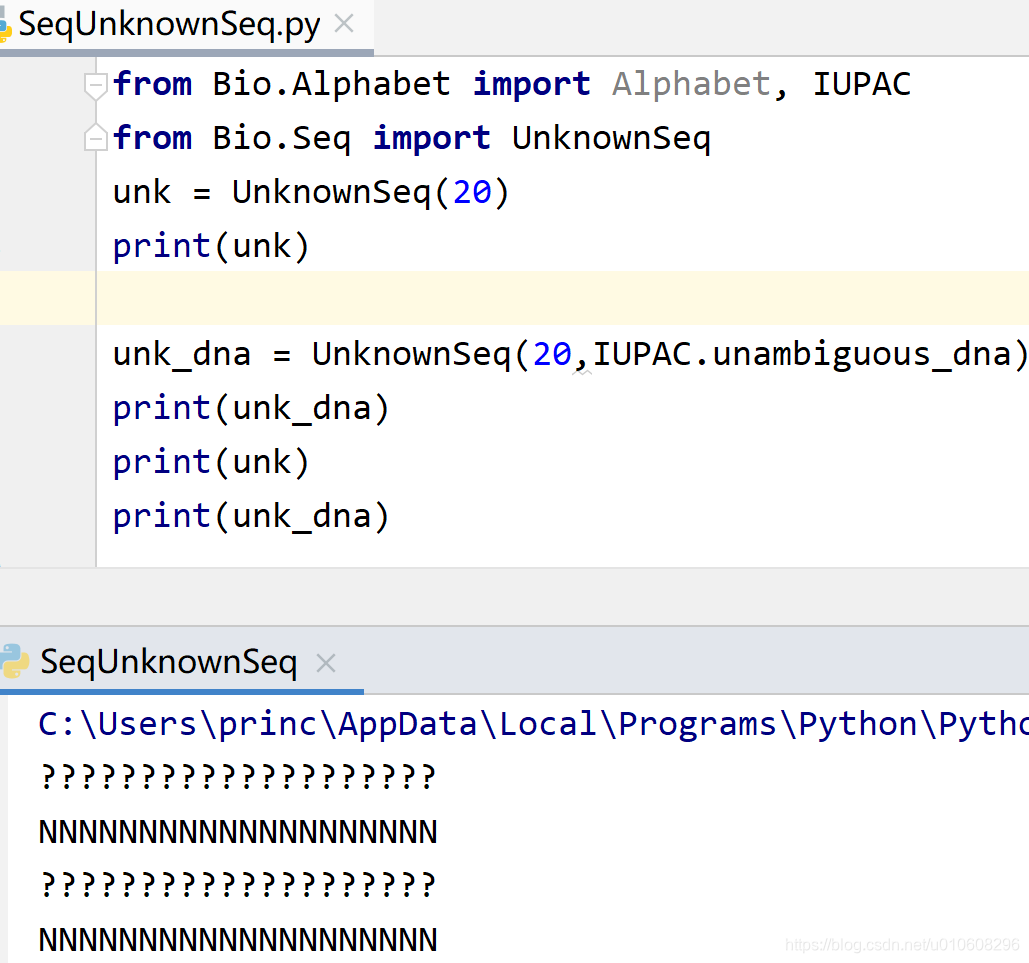1029x963 pixels.
Task: Click 'IUPAC.unambiguous_dna' argument in the code
Action: click(x=802, y=354)
